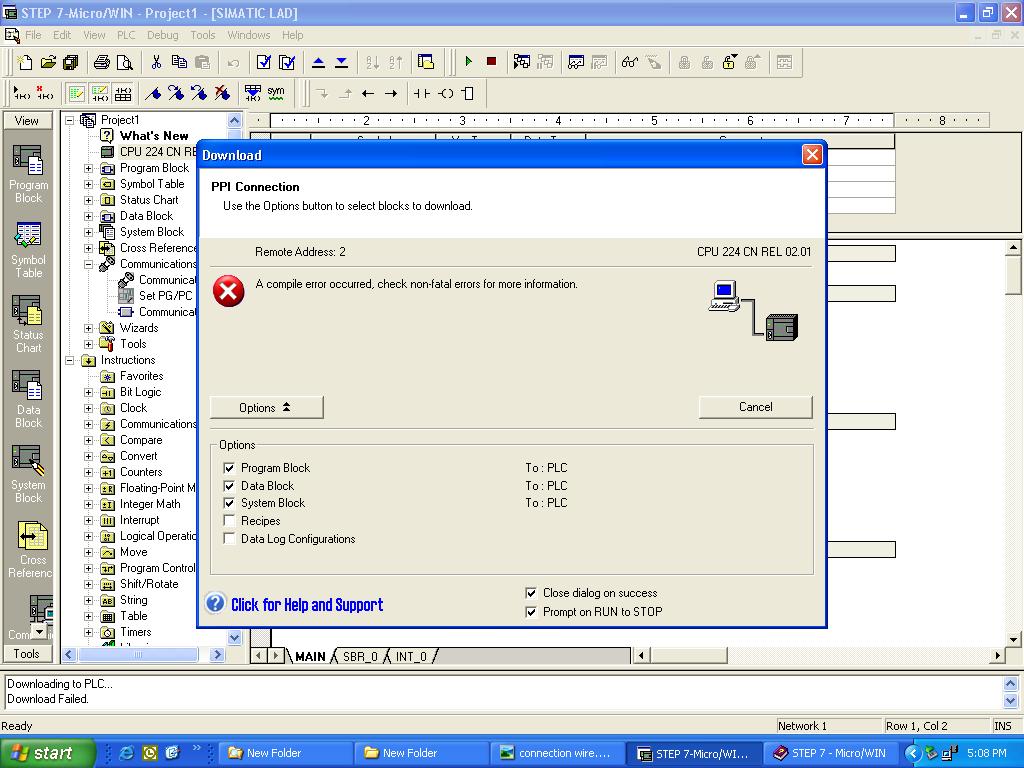
Task: Expand the Timers tree node
Action: 89,632
